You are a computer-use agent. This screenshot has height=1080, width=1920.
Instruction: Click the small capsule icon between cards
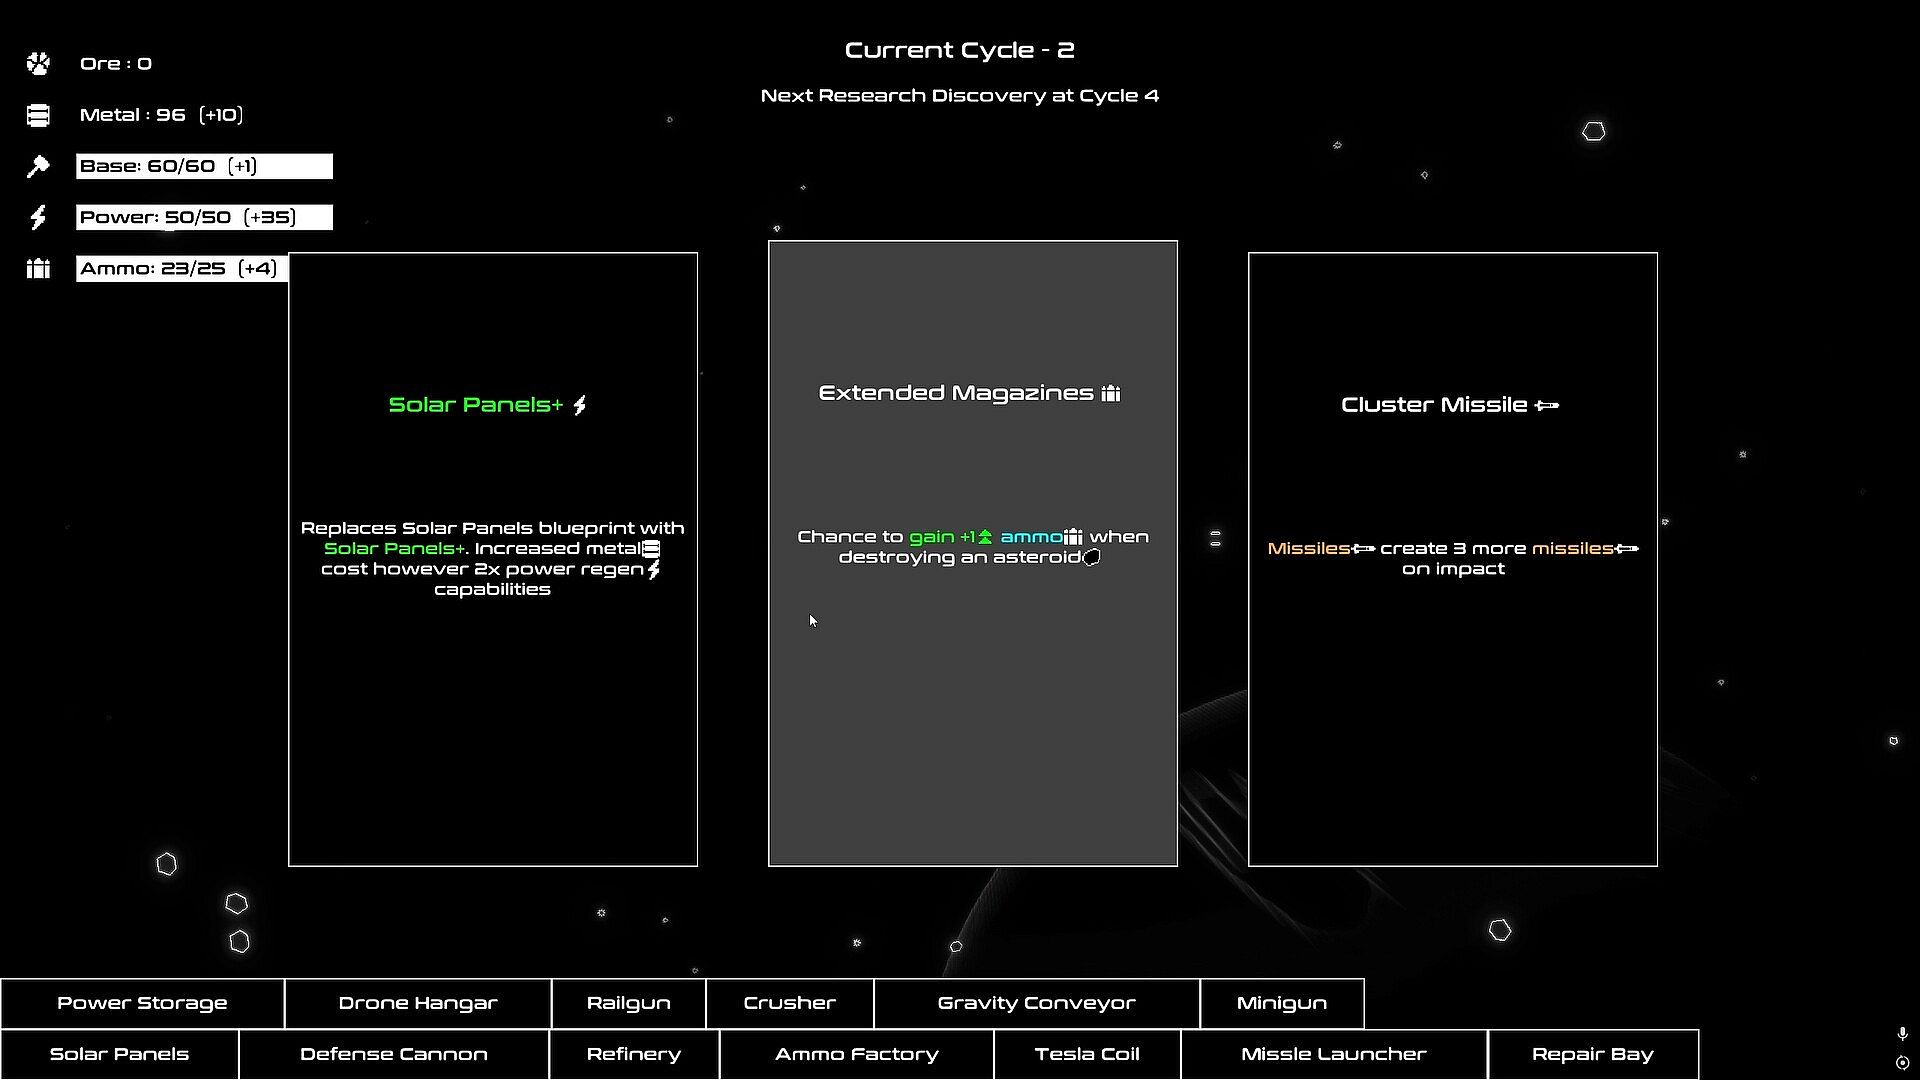tap(1215, 539)
